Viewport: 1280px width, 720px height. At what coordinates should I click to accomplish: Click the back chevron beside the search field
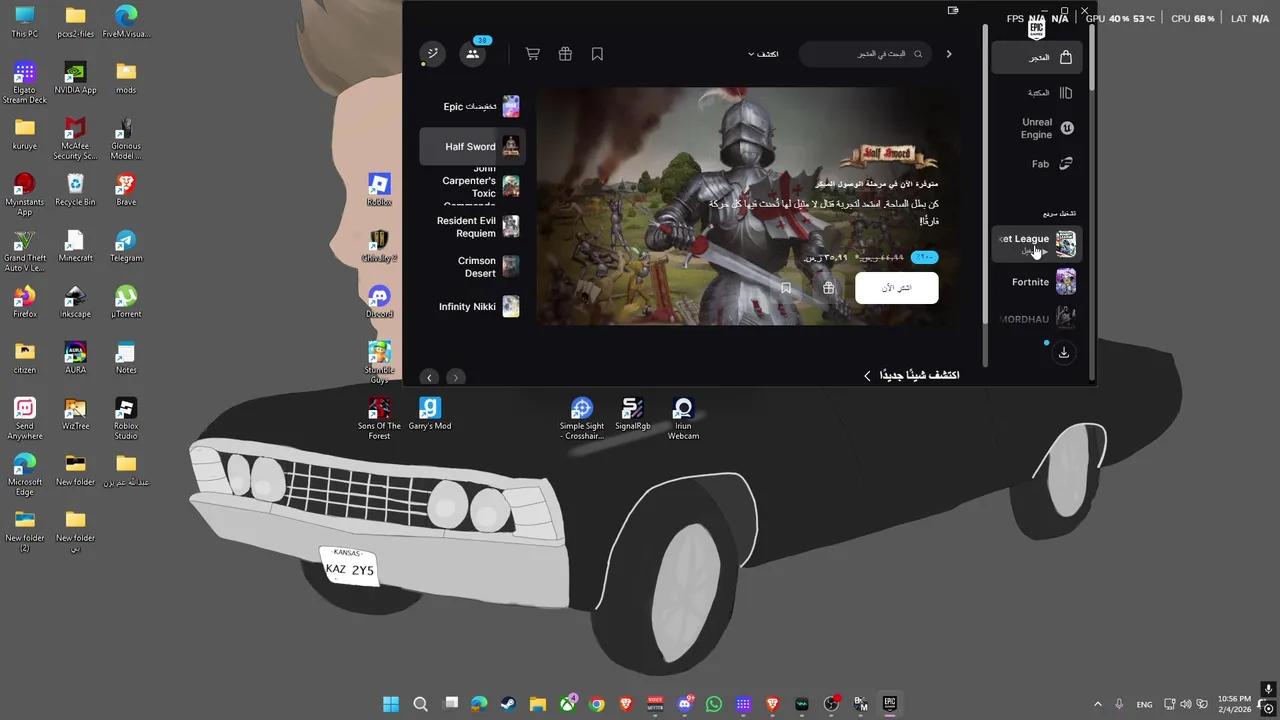[x=949, y=54]
